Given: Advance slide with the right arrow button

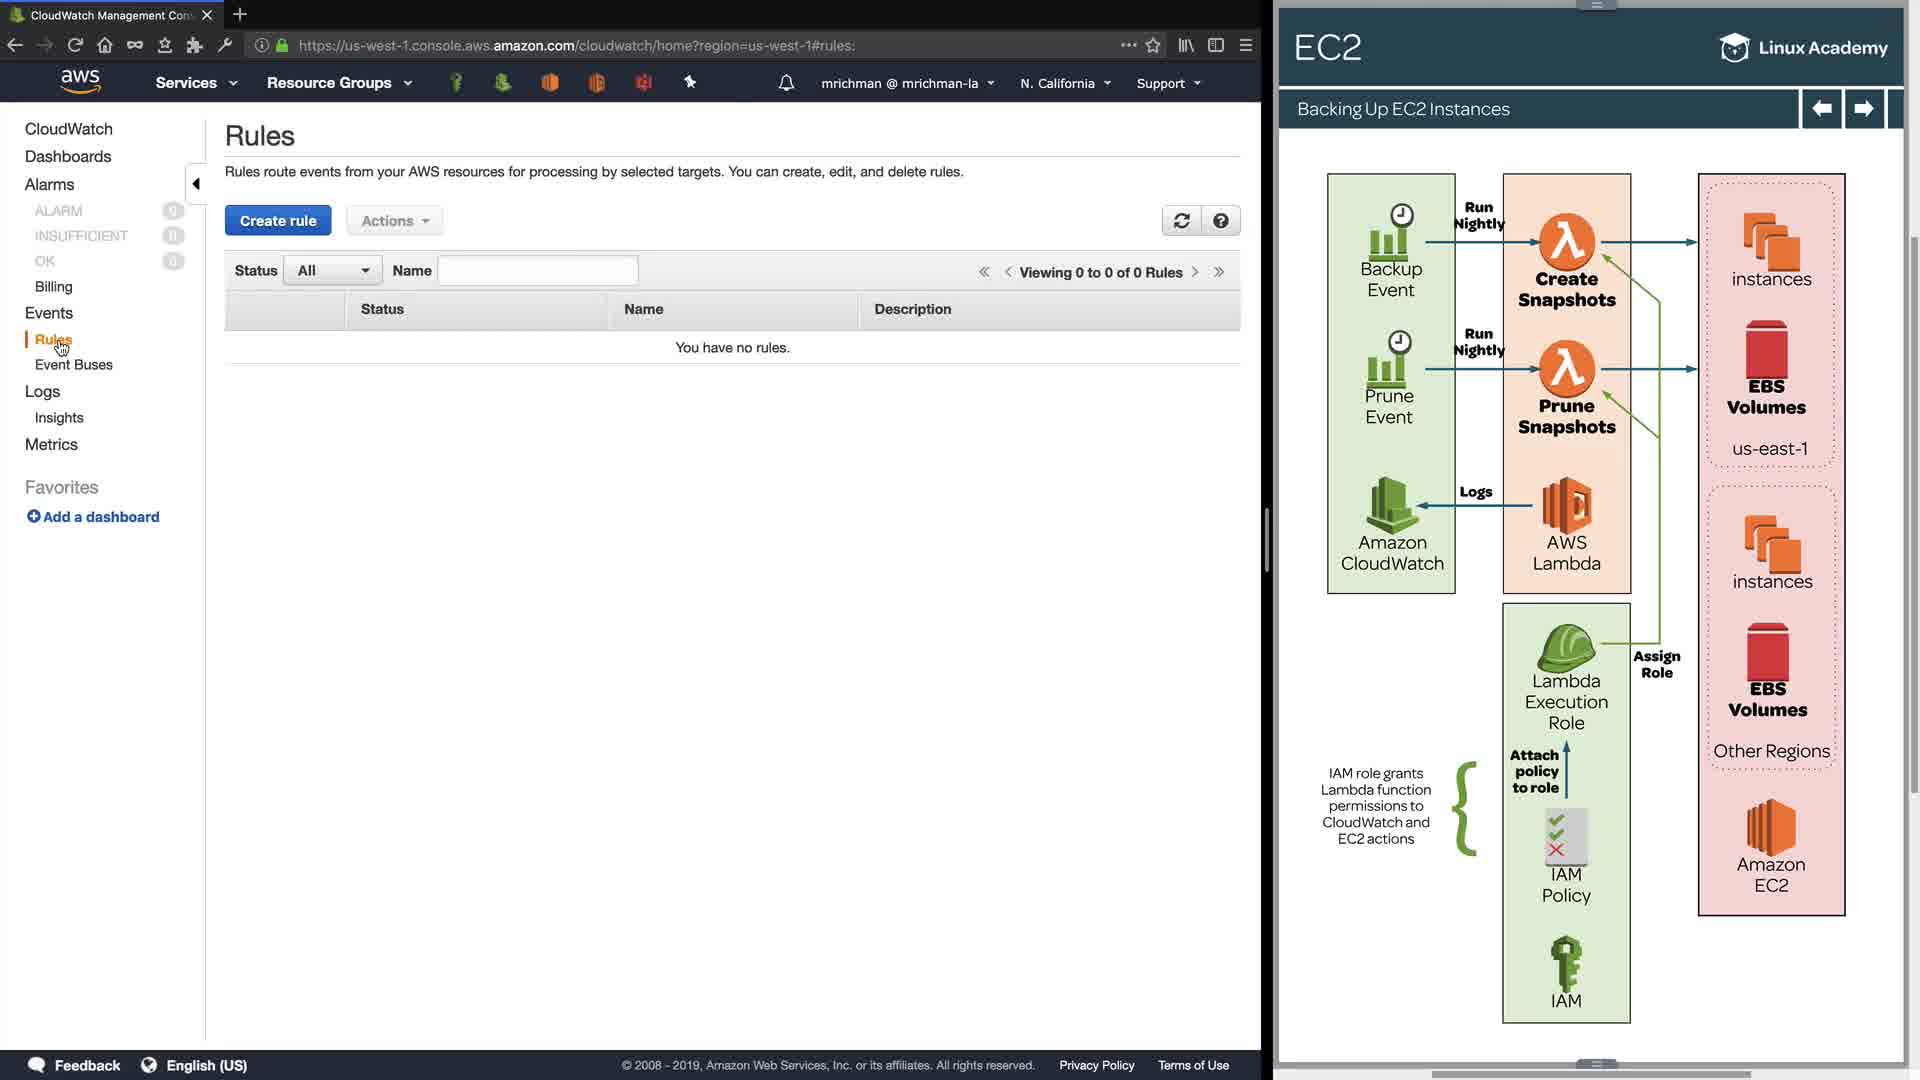Looking at the screenshot, I should point(1863,108).
